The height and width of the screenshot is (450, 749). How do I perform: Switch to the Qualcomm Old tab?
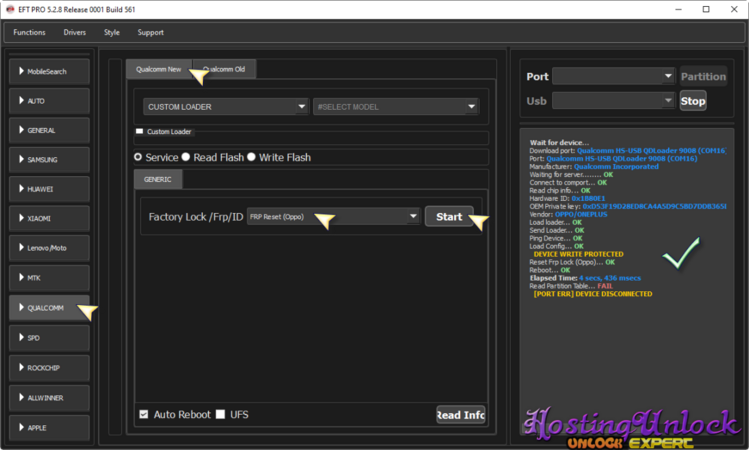[224, 69]
